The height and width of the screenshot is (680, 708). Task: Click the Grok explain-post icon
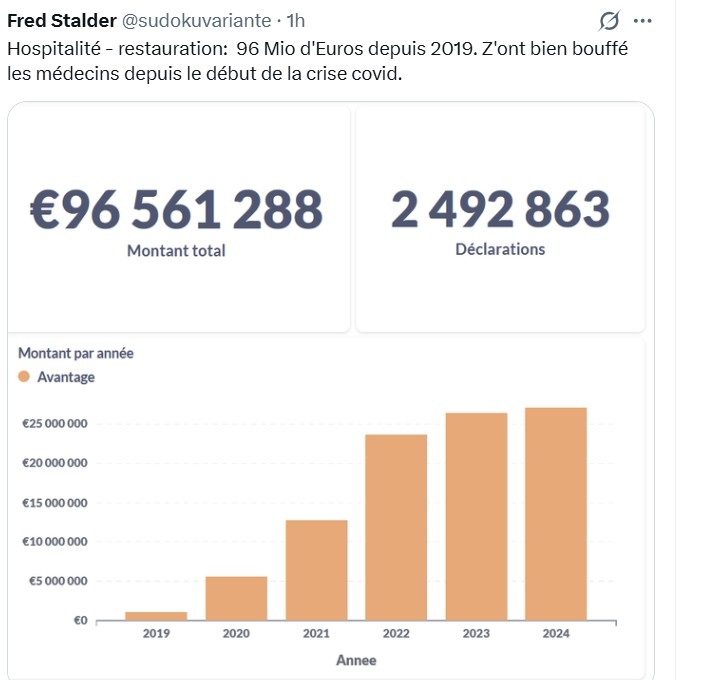pyautogui.click(x=607, y=21)
